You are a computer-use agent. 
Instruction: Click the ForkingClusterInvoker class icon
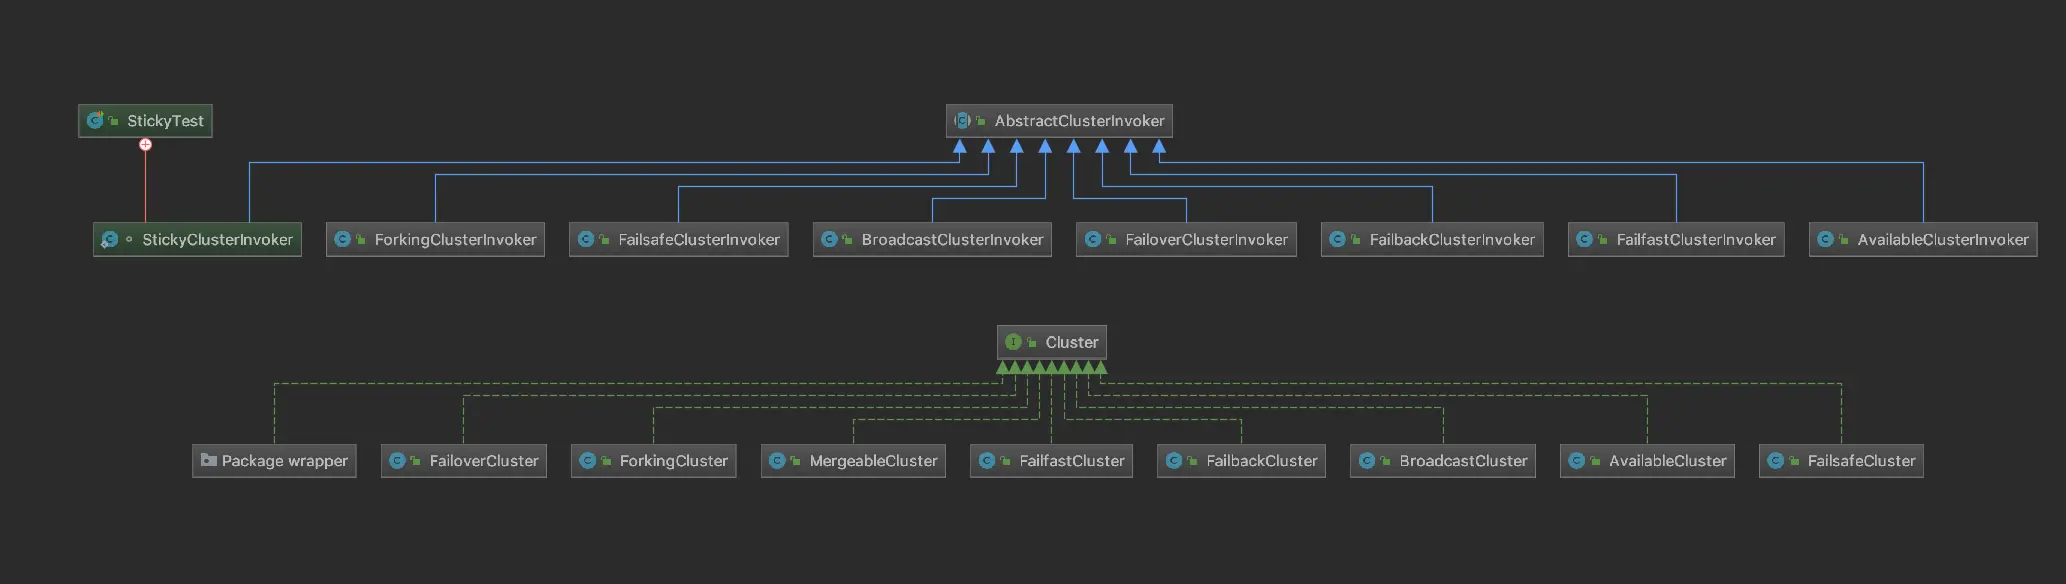[x=342, y=239]
